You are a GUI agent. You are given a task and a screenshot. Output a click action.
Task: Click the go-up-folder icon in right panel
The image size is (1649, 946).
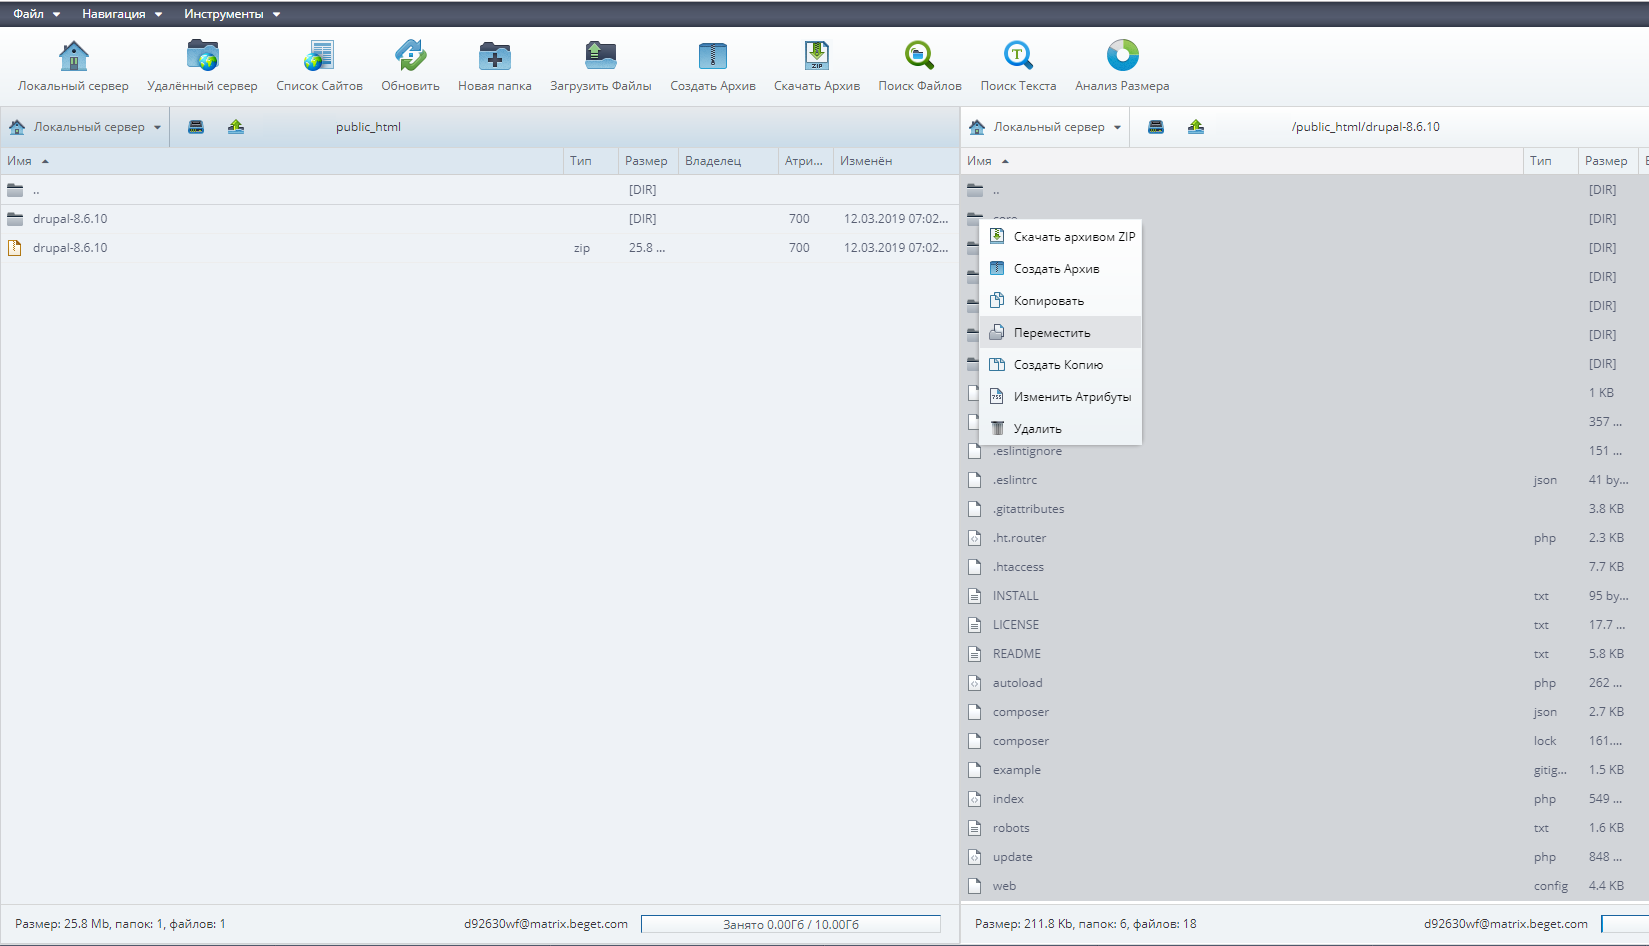(1196, 127)
